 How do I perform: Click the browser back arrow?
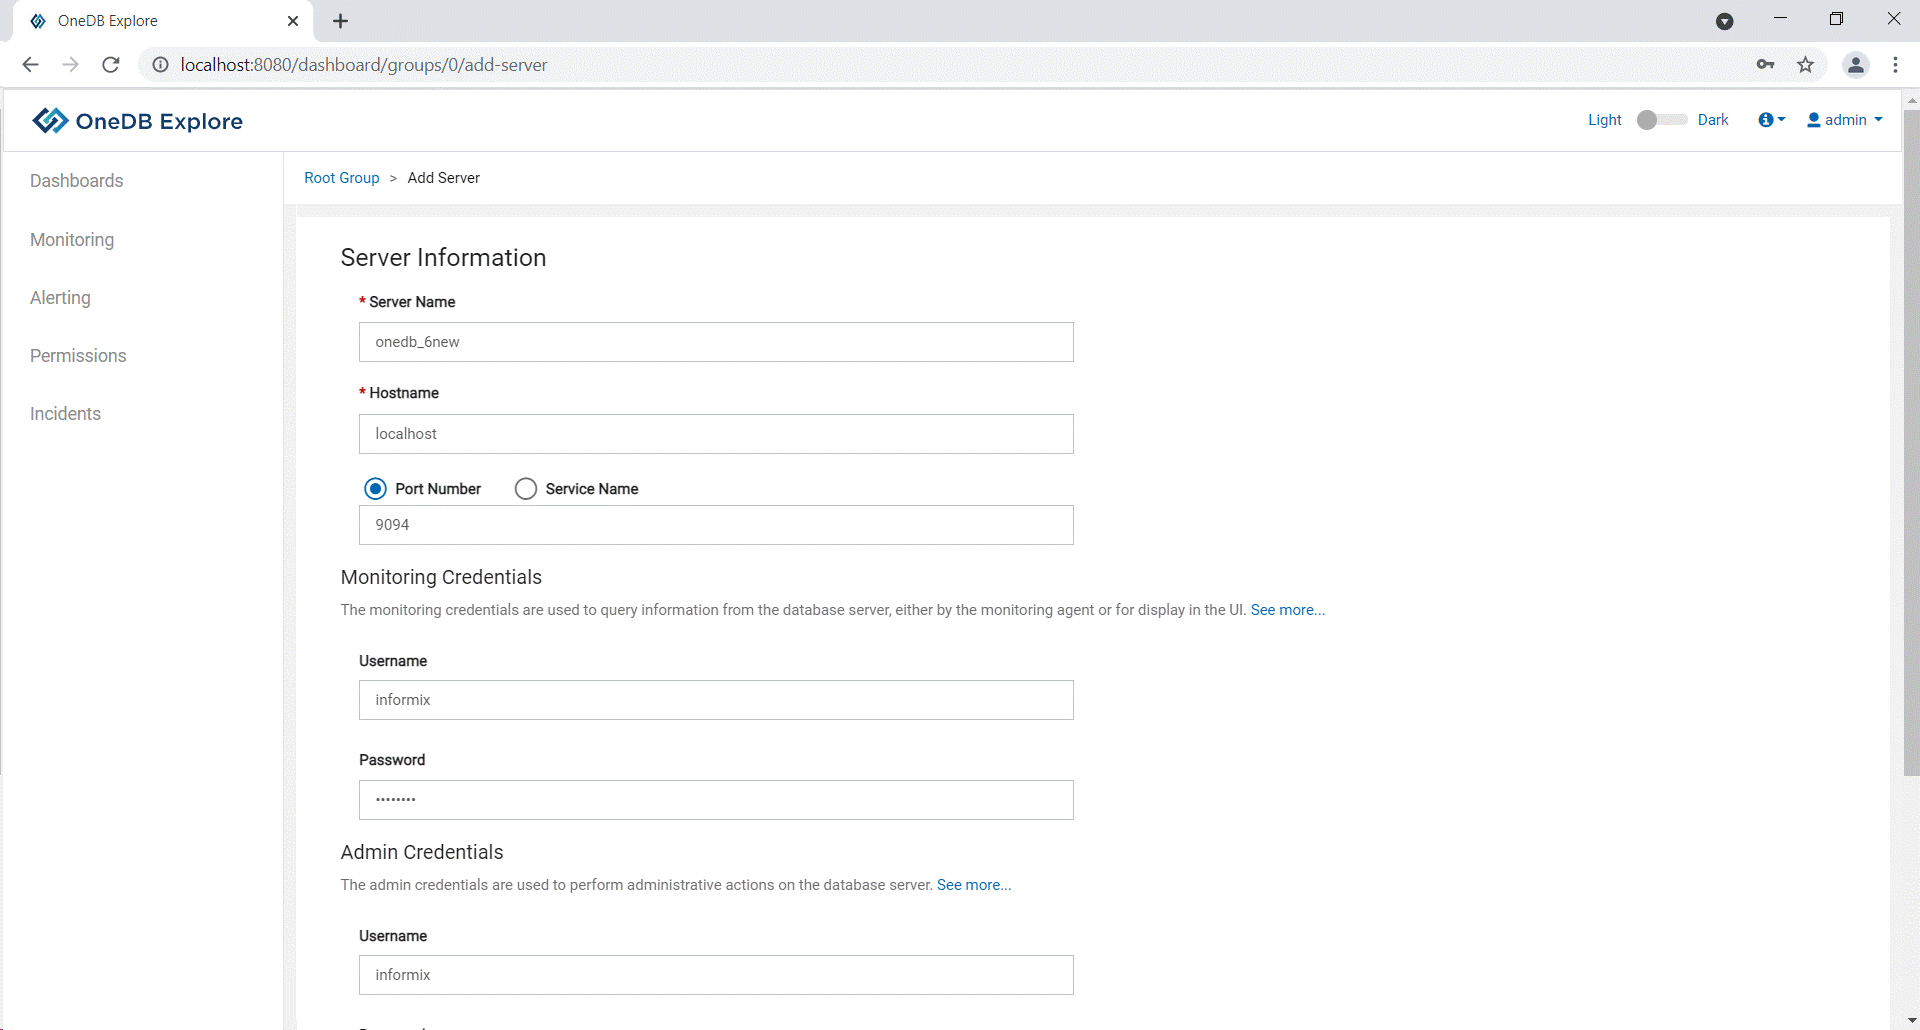30,65
